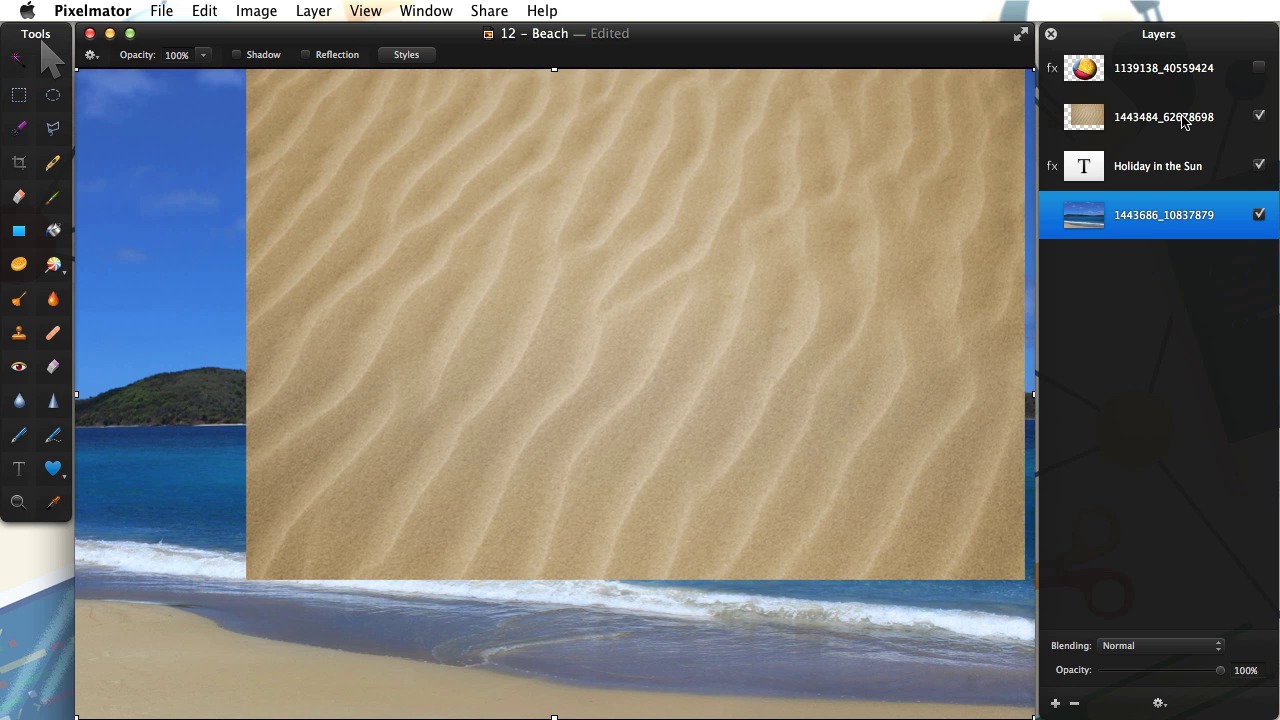Viewport: 1280px width, 720px height.
Task: Select the Red Eye tool
Action: pyautogui.click(x=18, y=367)
